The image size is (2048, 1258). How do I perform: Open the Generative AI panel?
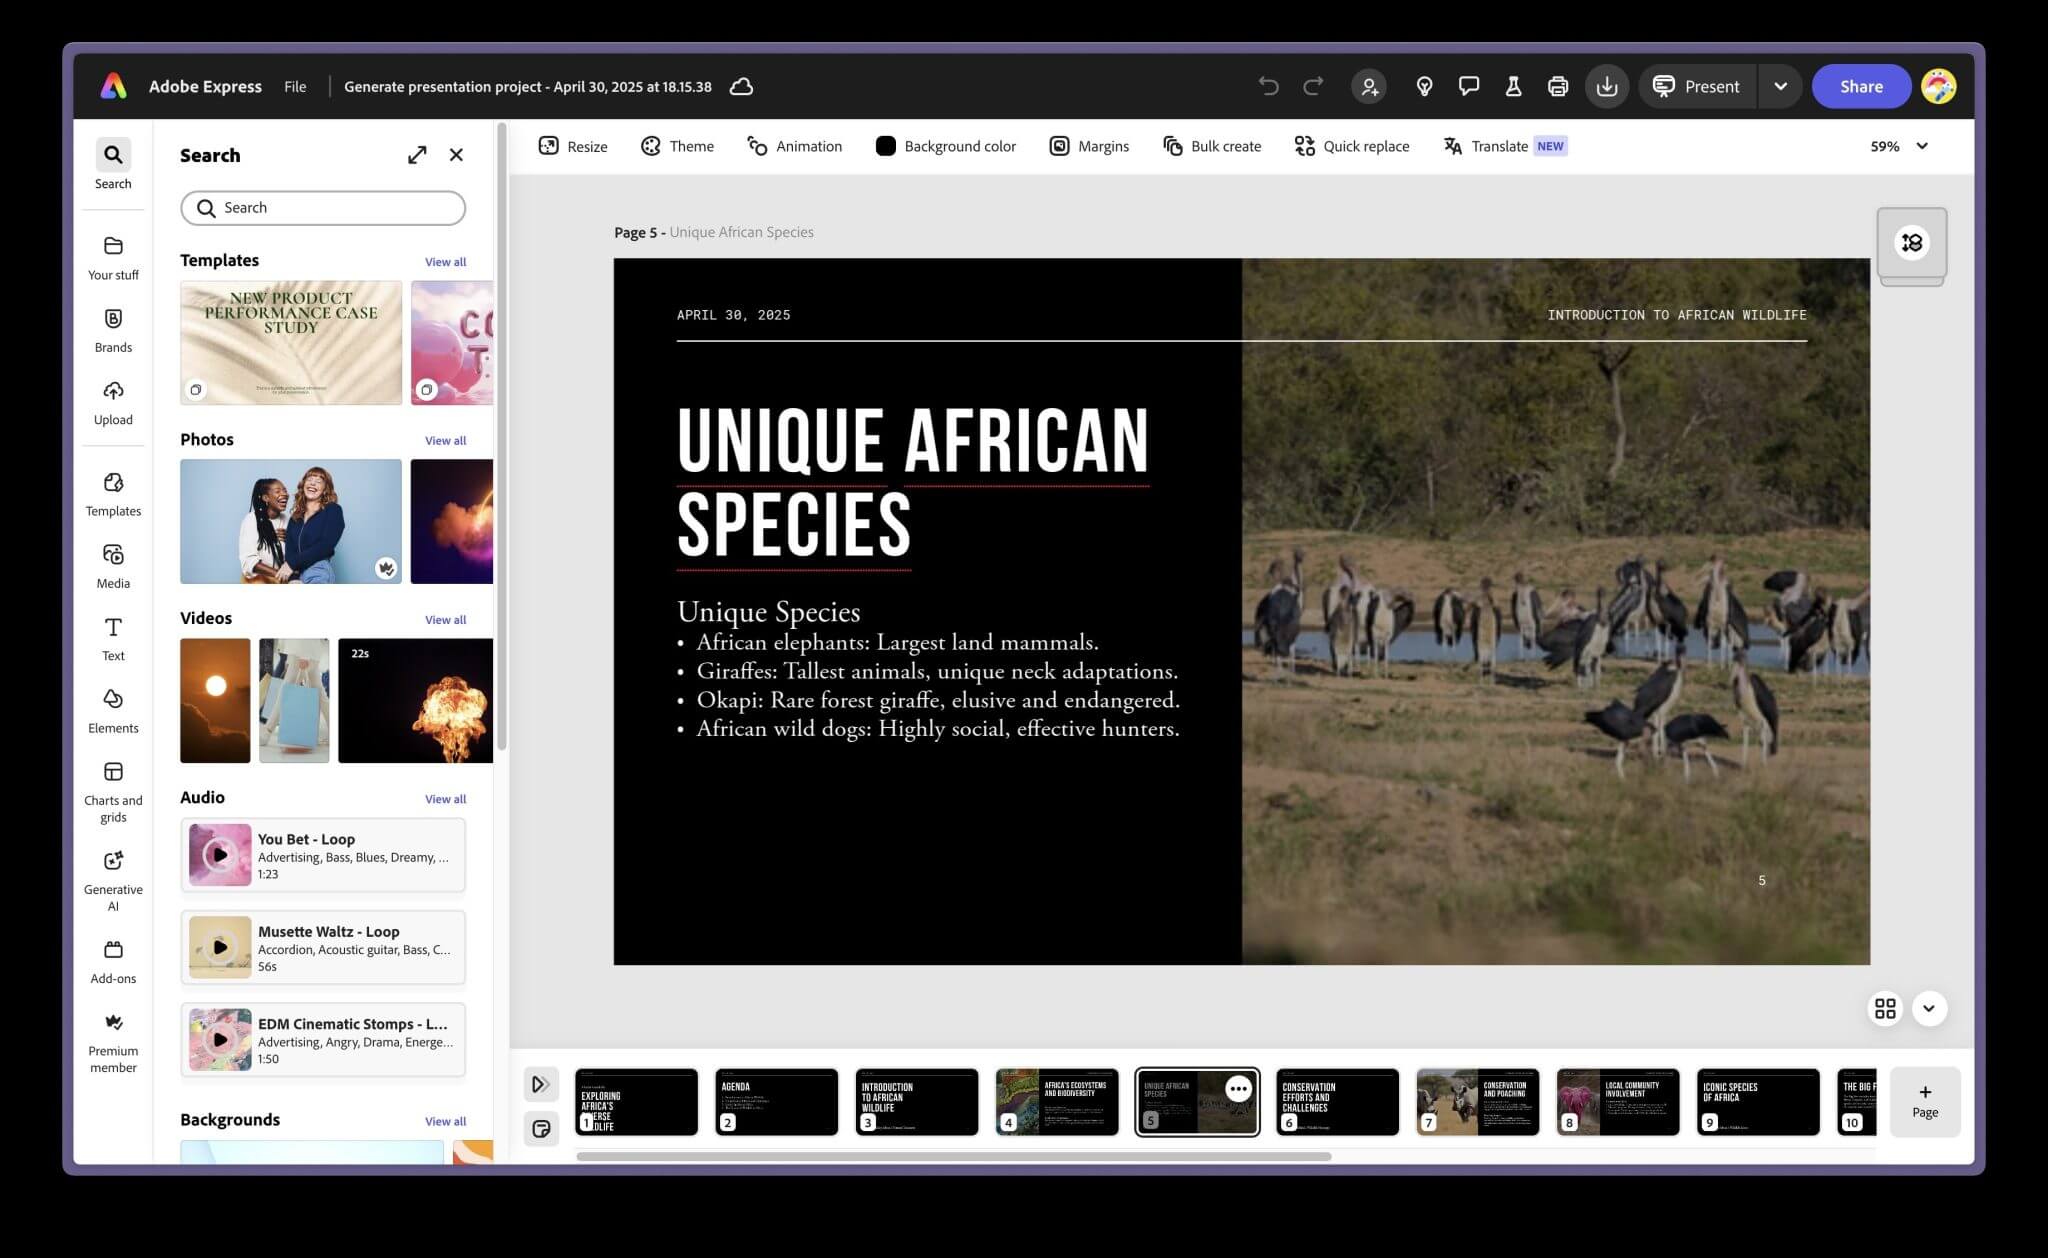point(113,875)
